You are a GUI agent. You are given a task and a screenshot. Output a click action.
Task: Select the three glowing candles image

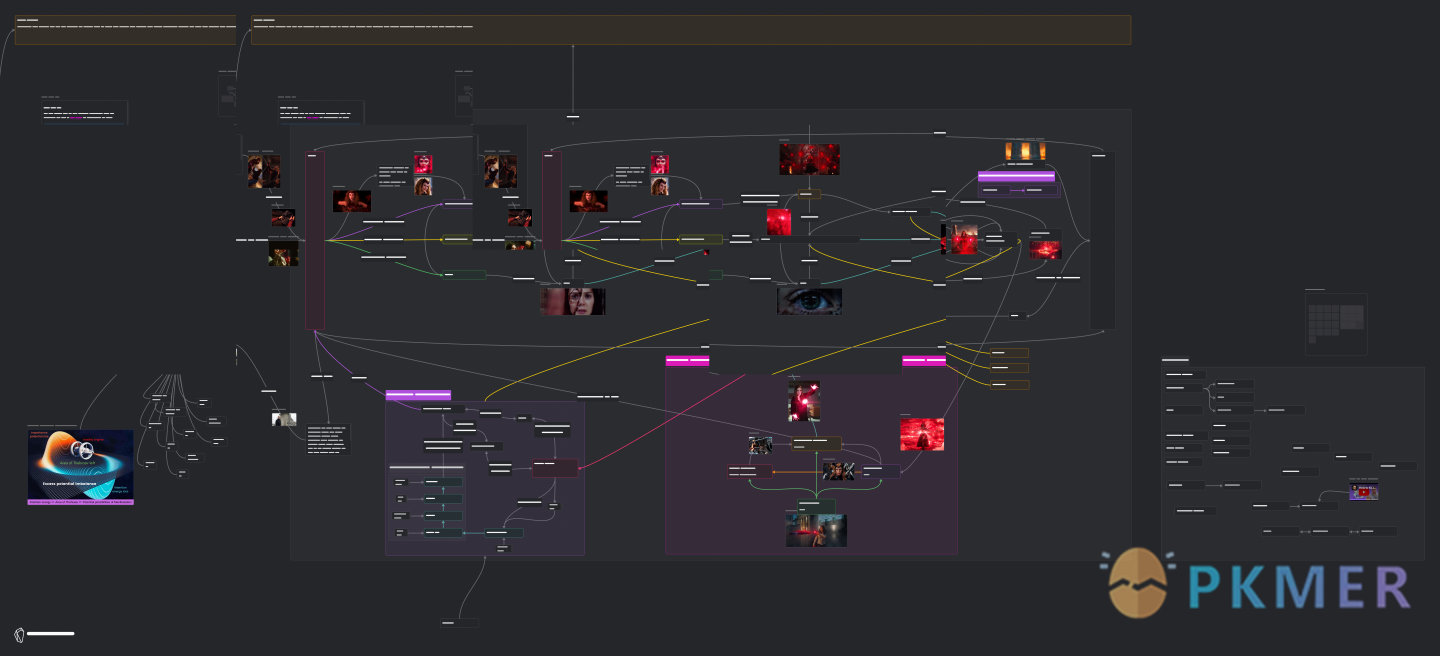1025,152
